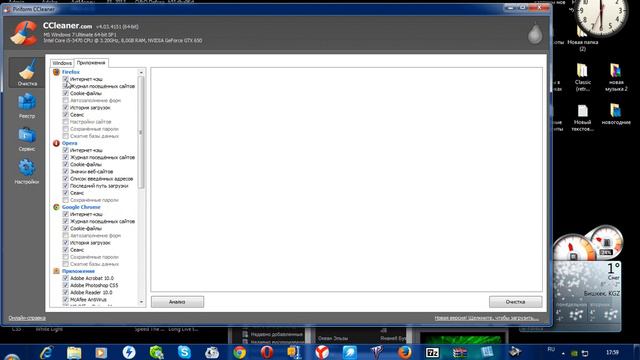Viewport: 640px width, 360px height.
Task: Toggle Firefox История загрузок checkbox
Action: (x=66, y=108)
